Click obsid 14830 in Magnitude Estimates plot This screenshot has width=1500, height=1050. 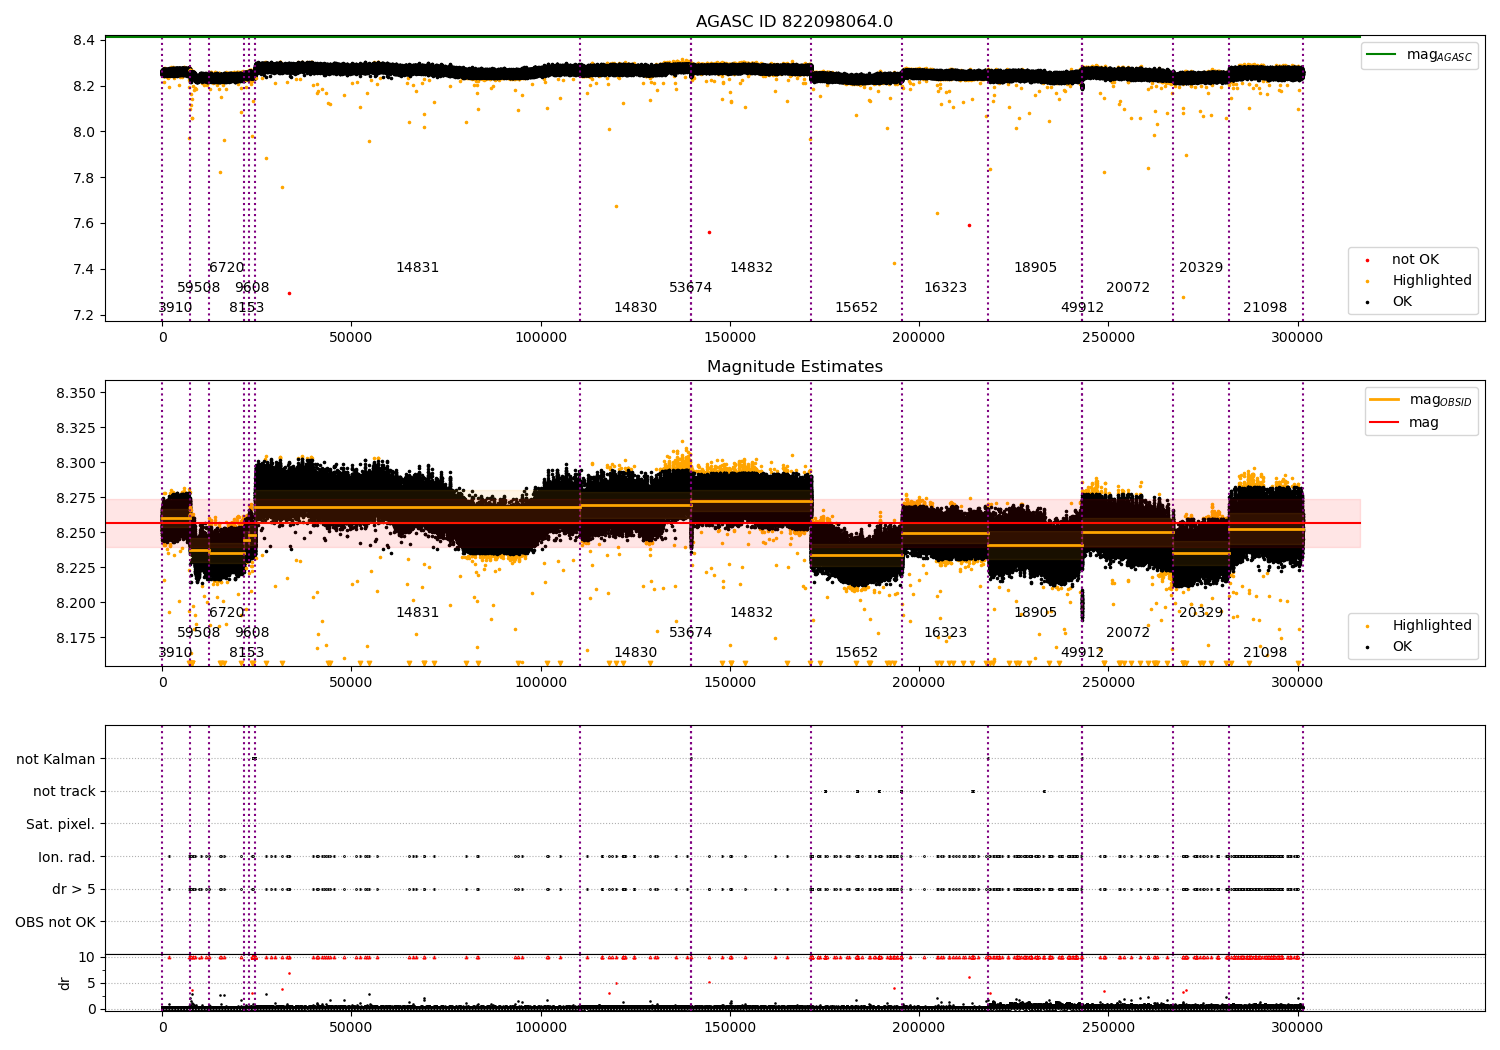tap(635, 653)
